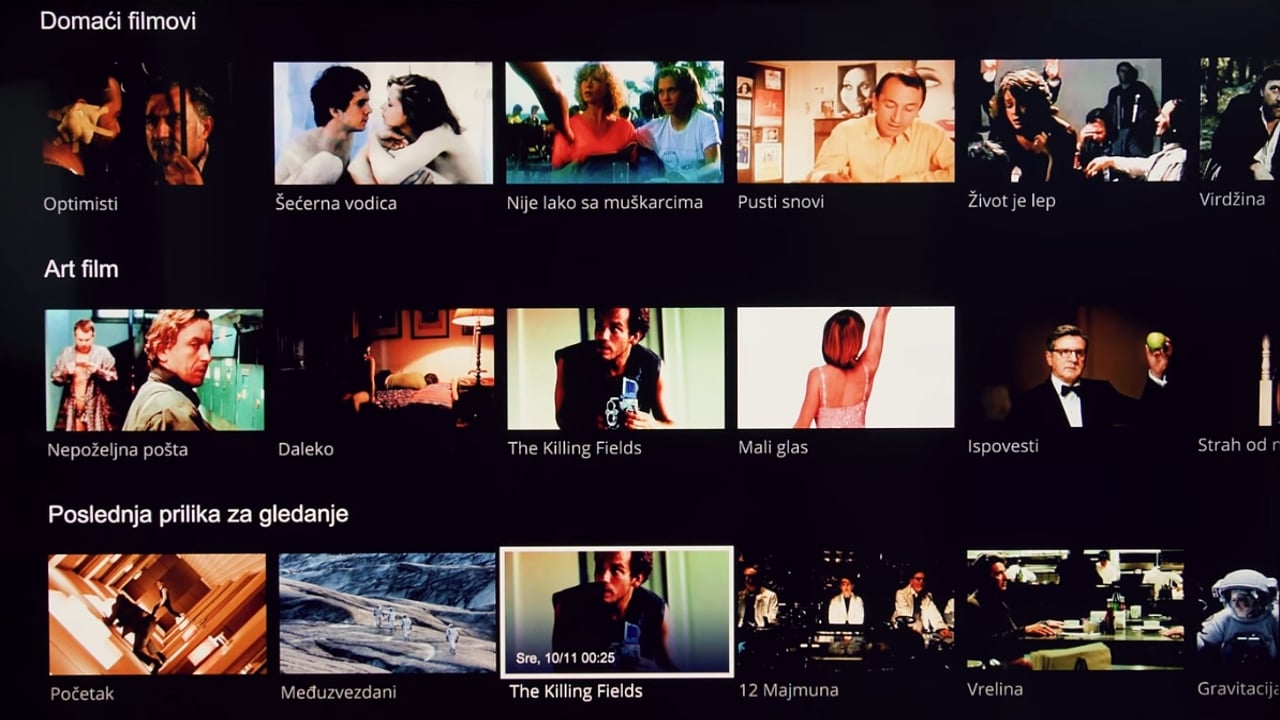Select the "Strah od" truncated title

[1239, 445]
